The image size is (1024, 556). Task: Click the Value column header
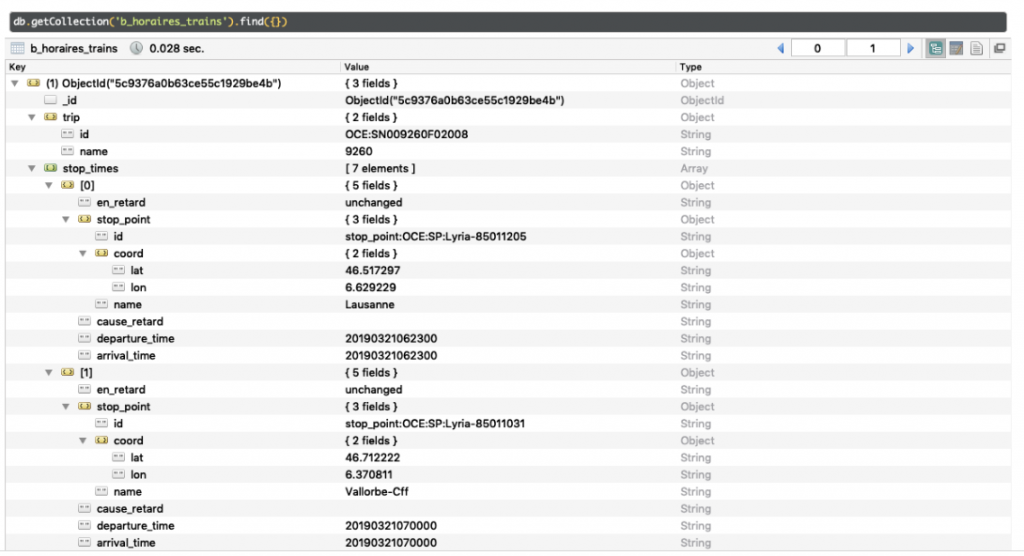[356, 67]
